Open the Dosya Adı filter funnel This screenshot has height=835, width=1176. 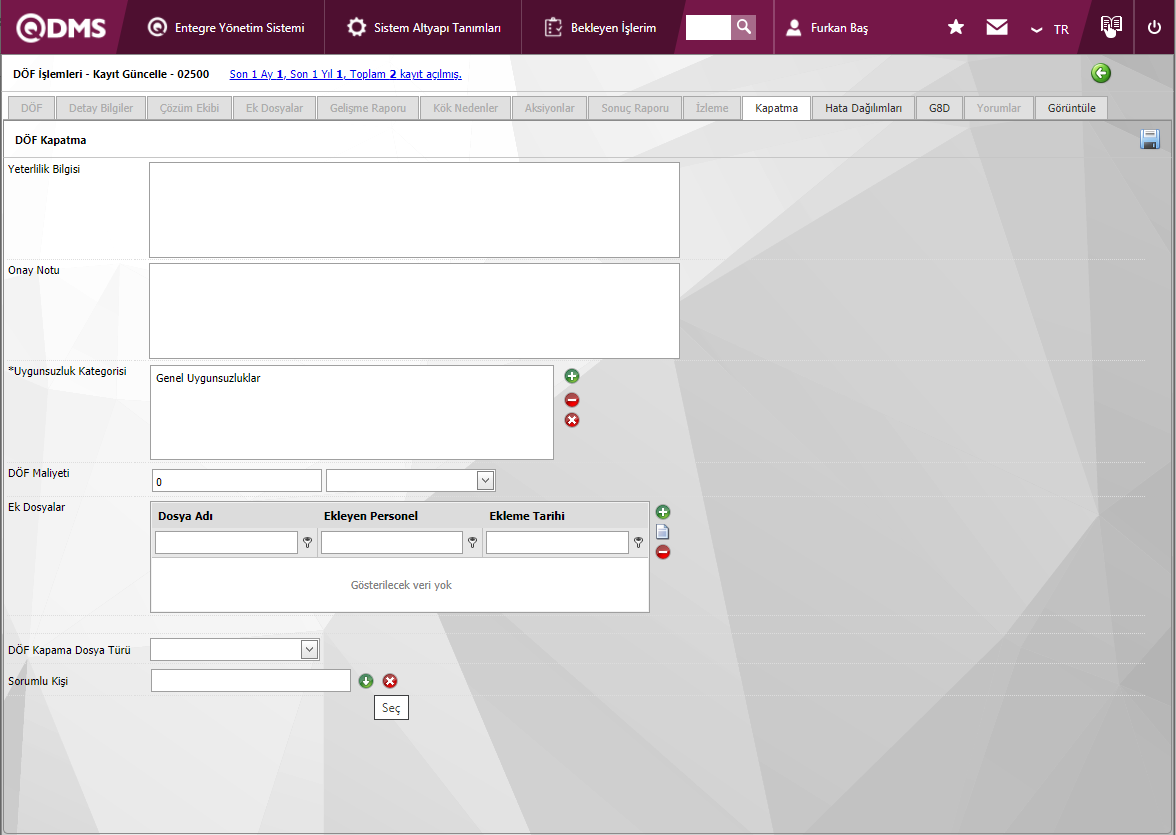tap(308, 542)
